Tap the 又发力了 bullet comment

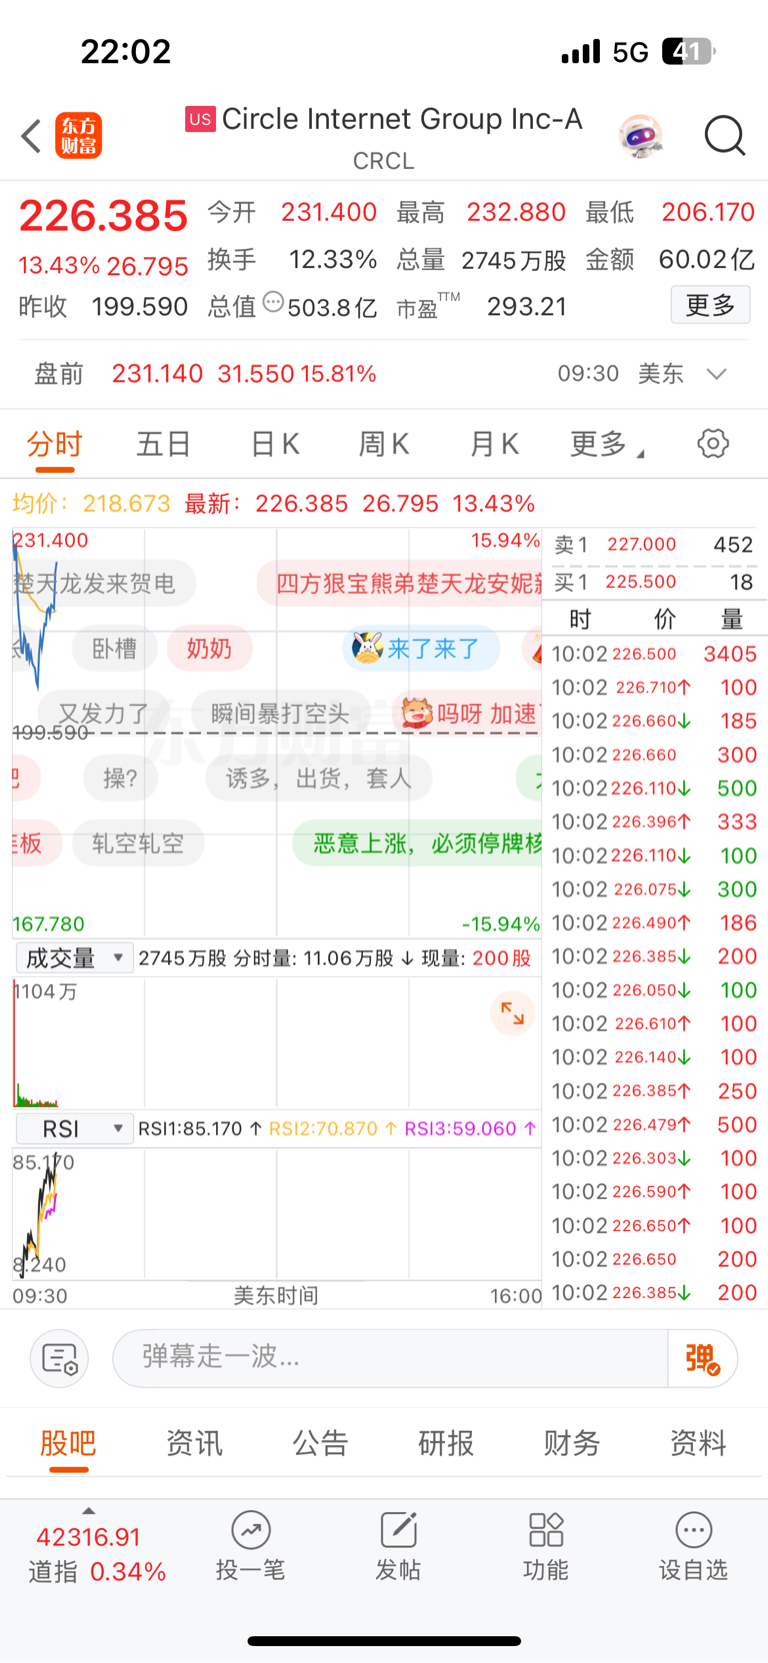tap(103, 713)
